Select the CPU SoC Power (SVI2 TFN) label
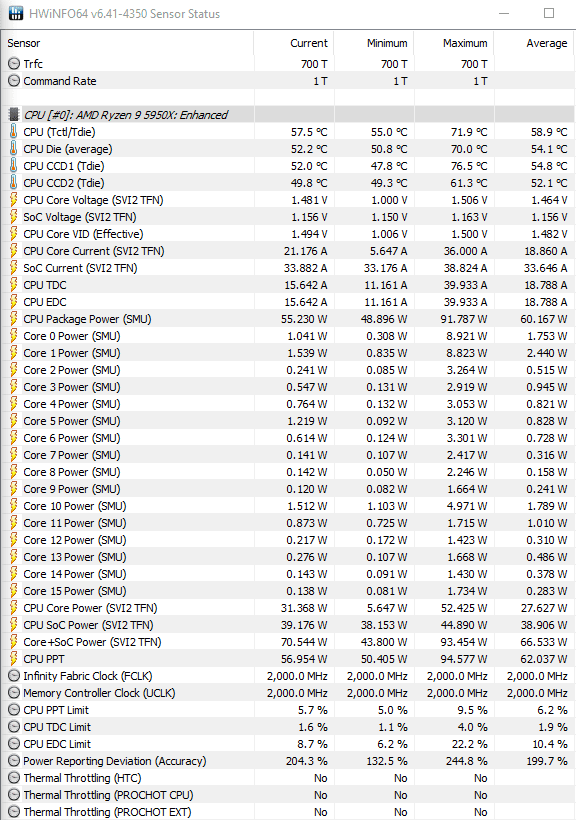Viewport: 576px width, 820px height. point(88,625)
